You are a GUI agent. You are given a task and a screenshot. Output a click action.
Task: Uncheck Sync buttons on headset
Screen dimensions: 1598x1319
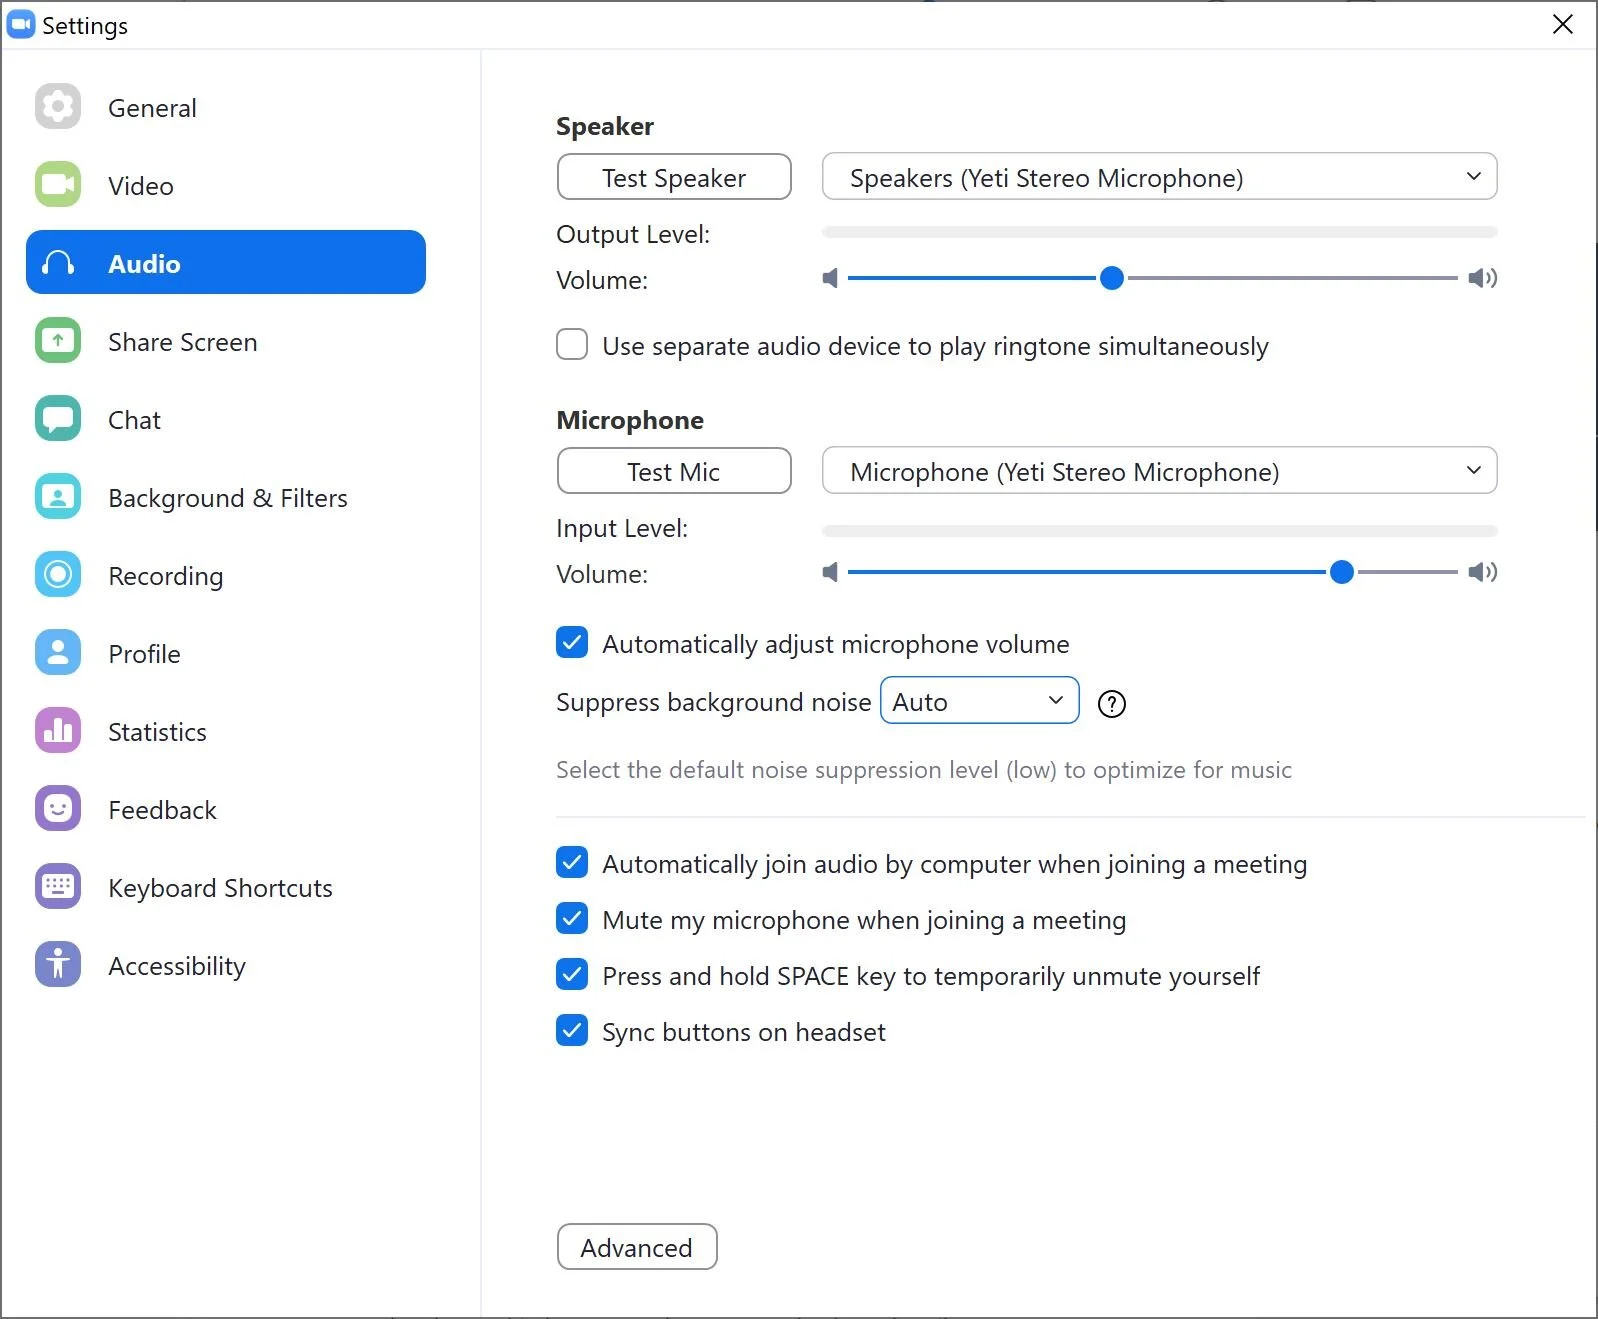click(x=572, y=1030)
